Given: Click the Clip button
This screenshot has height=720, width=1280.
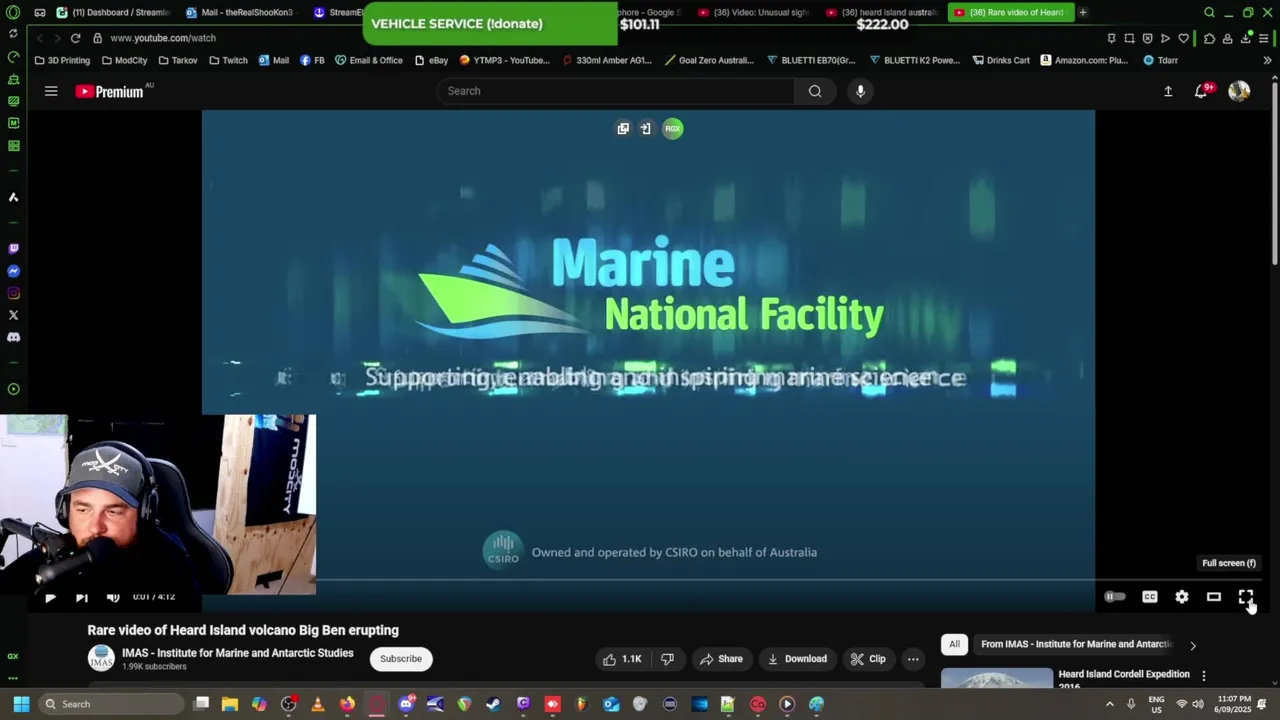Looking at the screenshot, I should pos(868,659).
